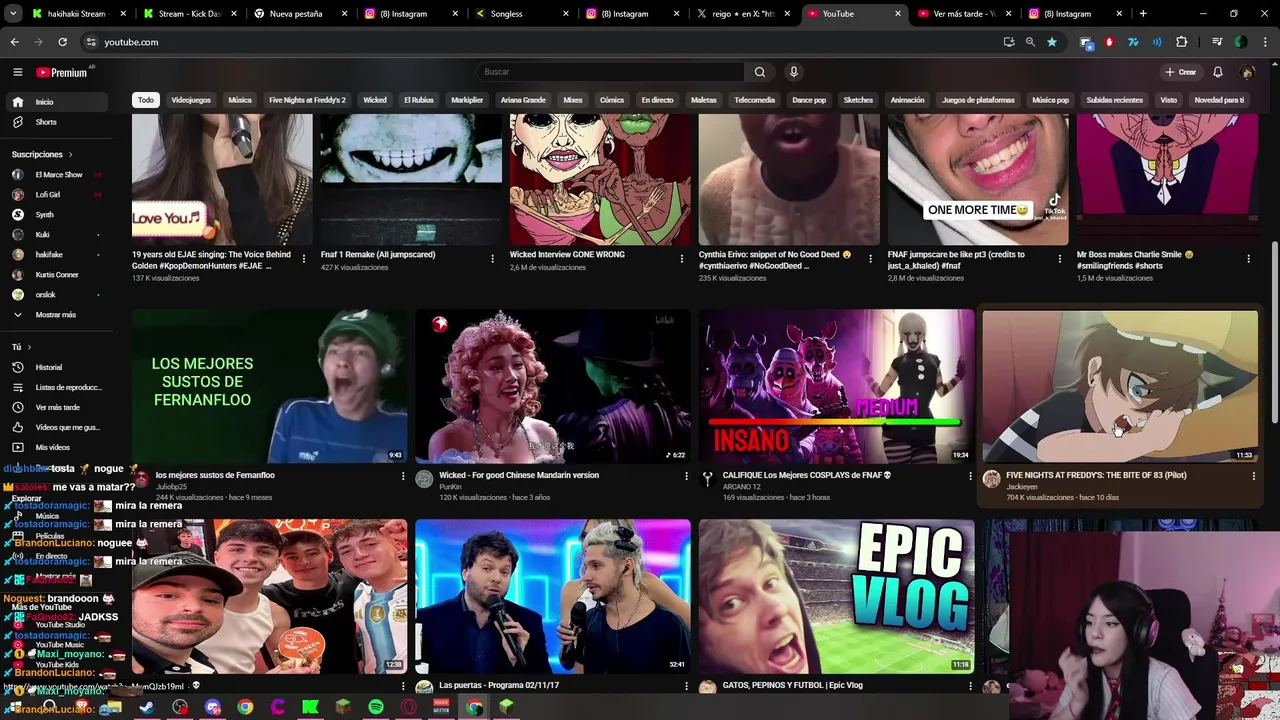The image size is (1280, 720).
Task: Select the Todo filter chip
Action: [146, 100]
